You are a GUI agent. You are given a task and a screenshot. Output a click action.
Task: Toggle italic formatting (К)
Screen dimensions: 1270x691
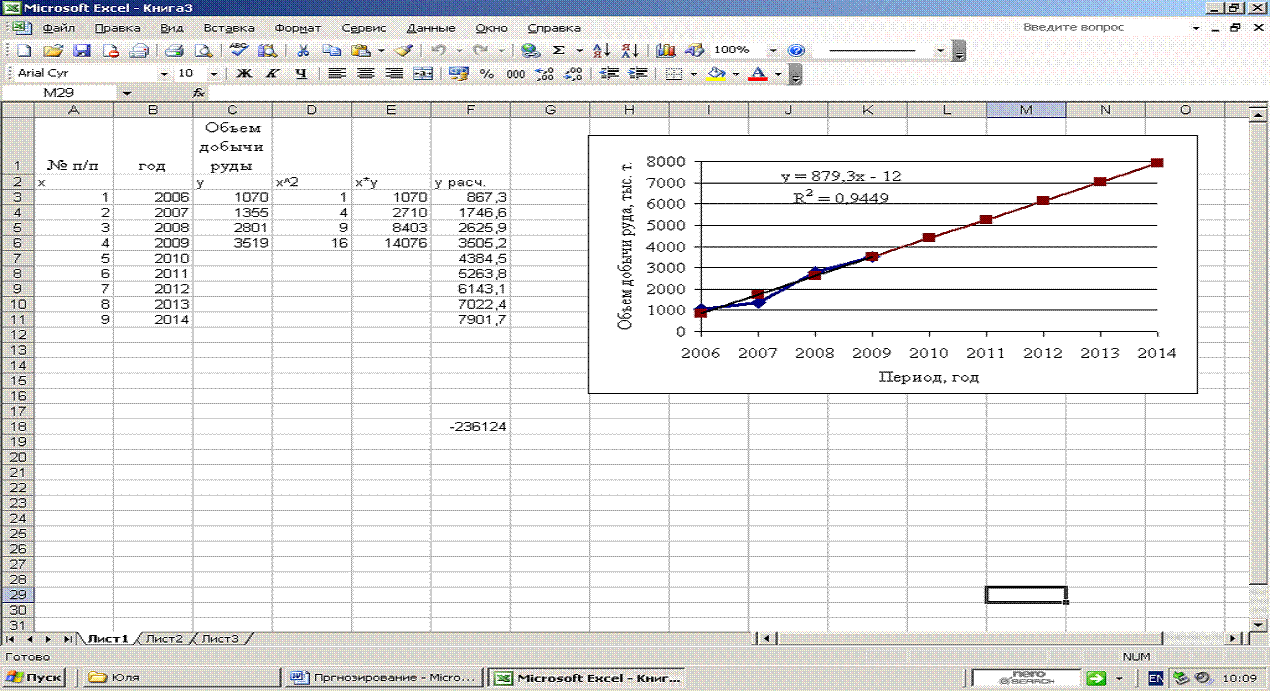(x=272, y=74)
